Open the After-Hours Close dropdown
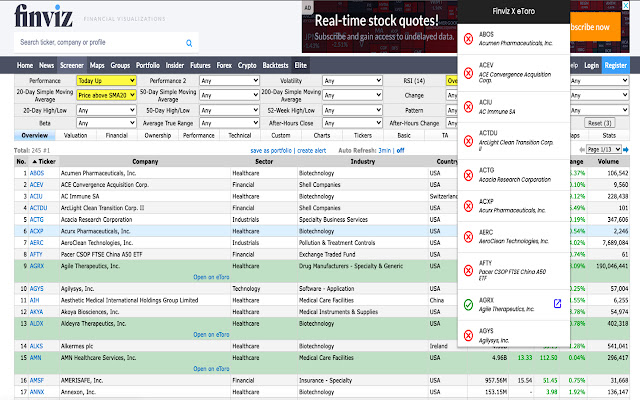This screenshot has width=640, height=400. (x=352, y=123)
